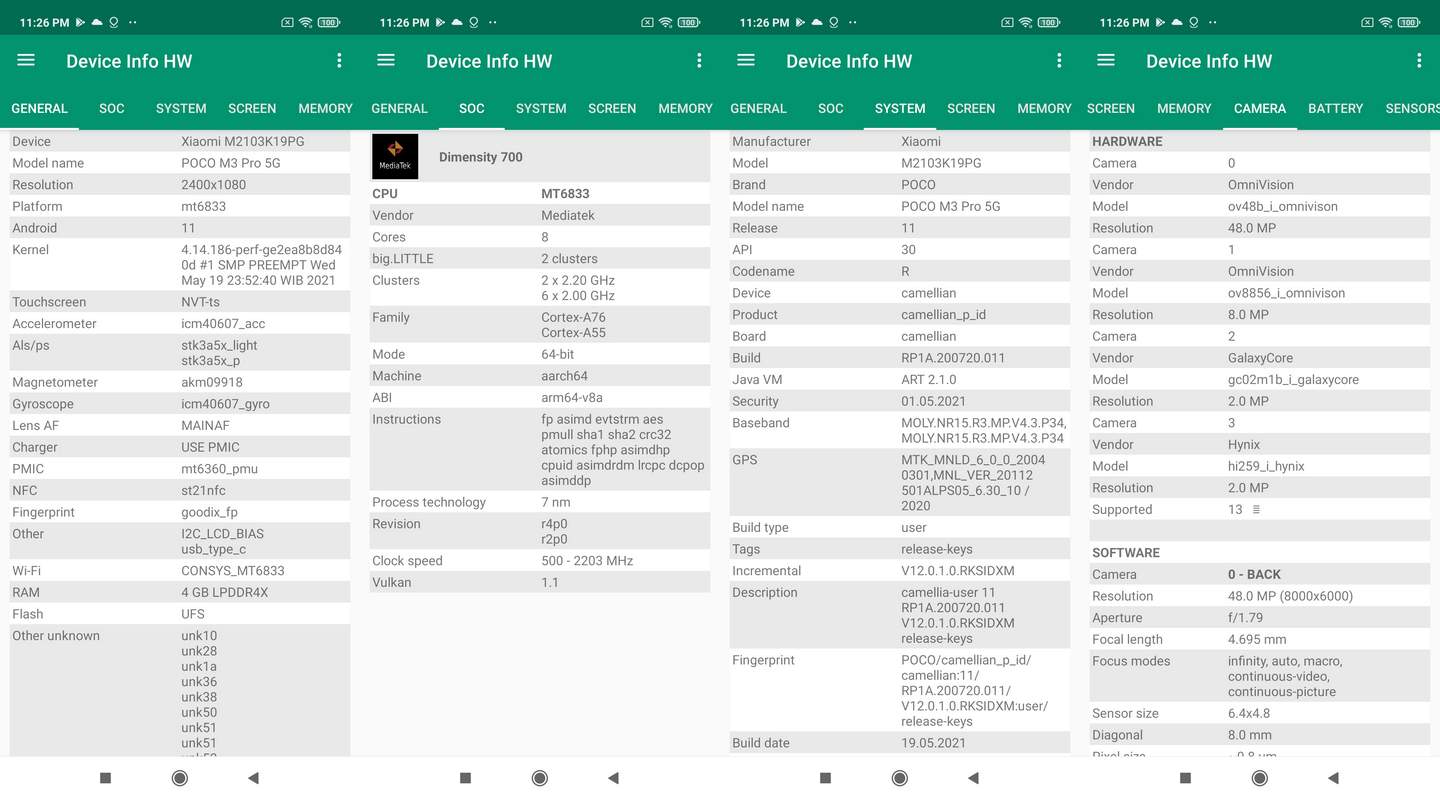The width and height of the screenshot is (1440, 800).
Task: Switch to MEMORY tab on the GENERAL screen
Action: (x=325, y=108)
